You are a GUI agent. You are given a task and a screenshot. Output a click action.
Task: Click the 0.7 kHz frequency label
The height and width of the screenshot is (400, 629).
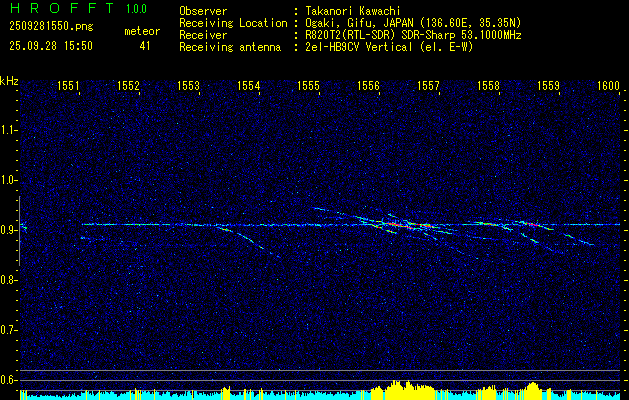(x=8, y=330)
